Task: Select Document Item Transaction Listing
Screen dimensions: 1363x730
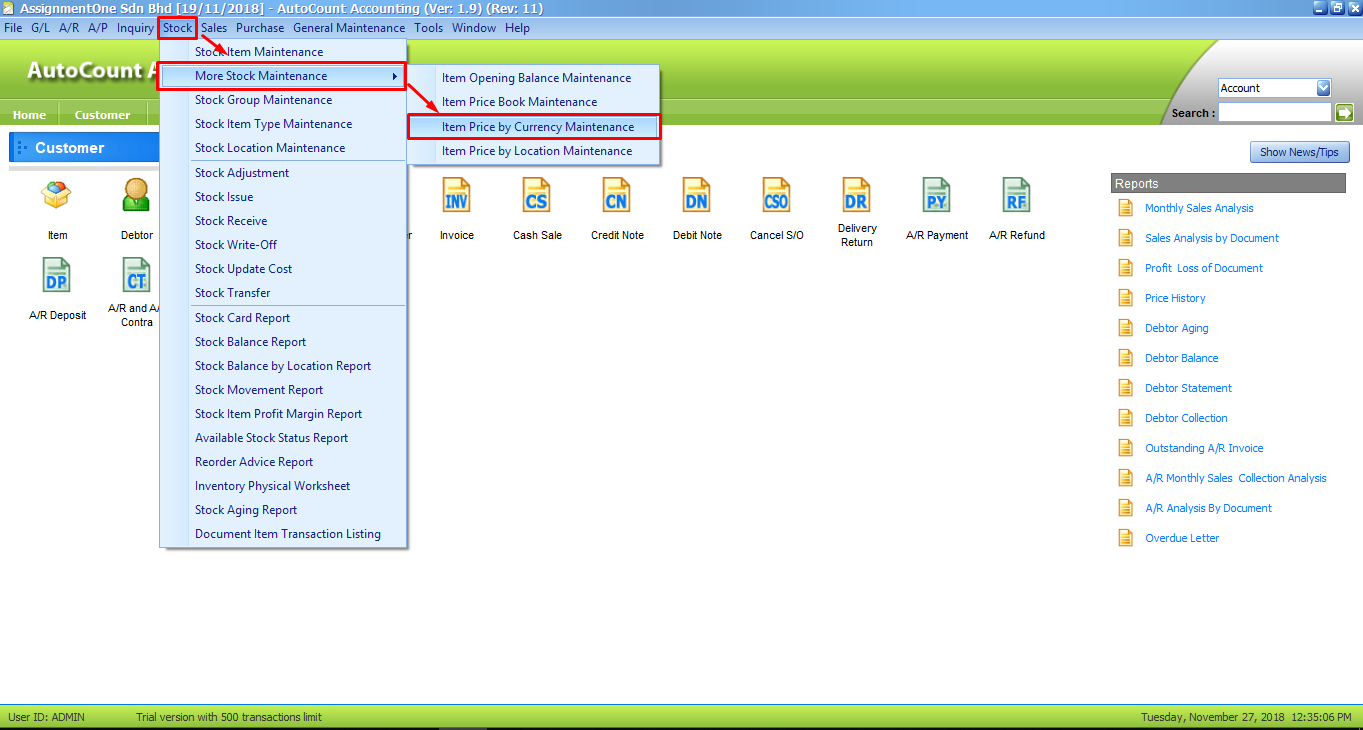Action: pos(283,534)
